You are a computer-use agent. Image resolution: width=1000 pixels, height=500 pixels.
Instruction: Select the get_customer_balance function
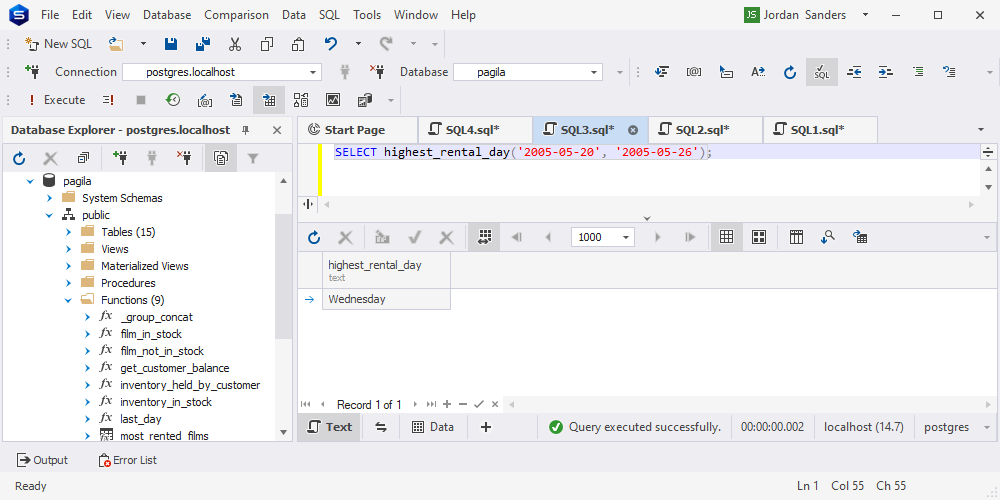tap(175, 368)
